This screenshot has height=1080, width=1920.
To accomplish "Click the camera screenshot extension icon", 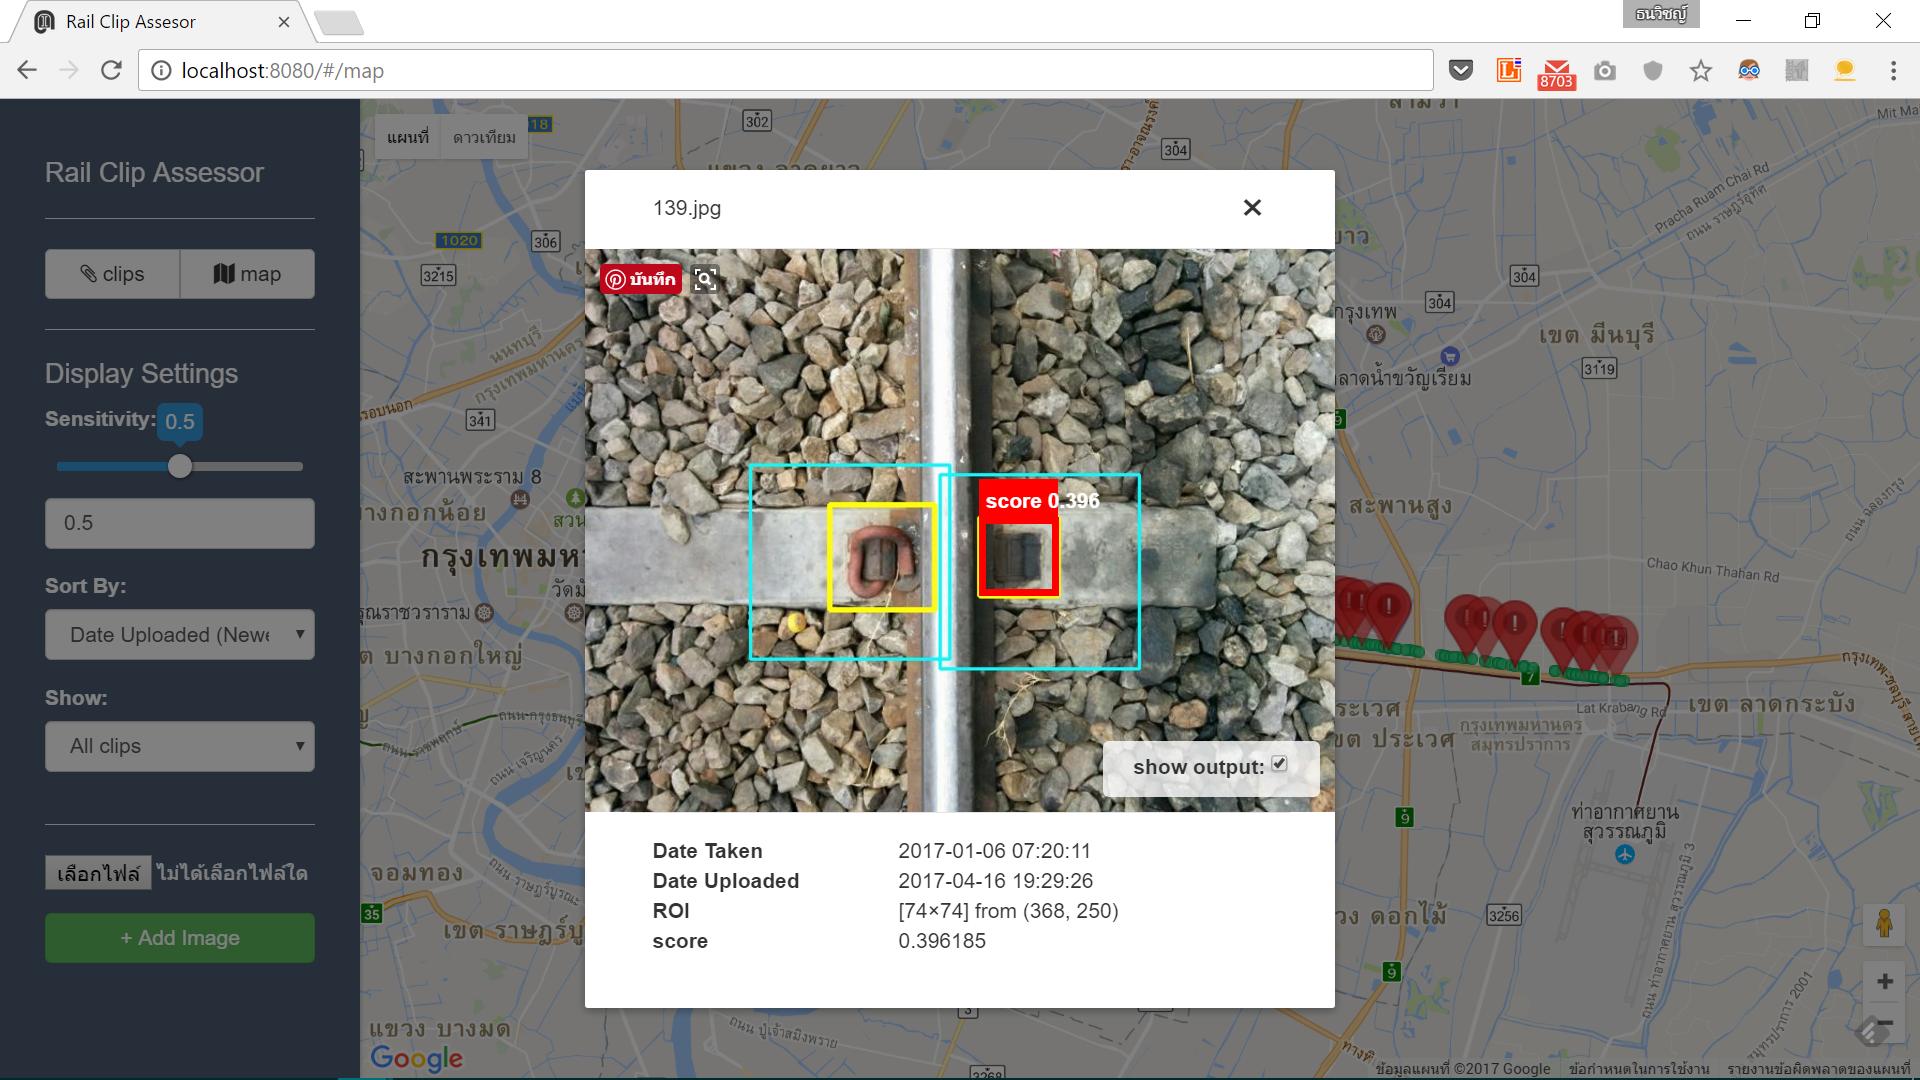I will pos(1605,70).
